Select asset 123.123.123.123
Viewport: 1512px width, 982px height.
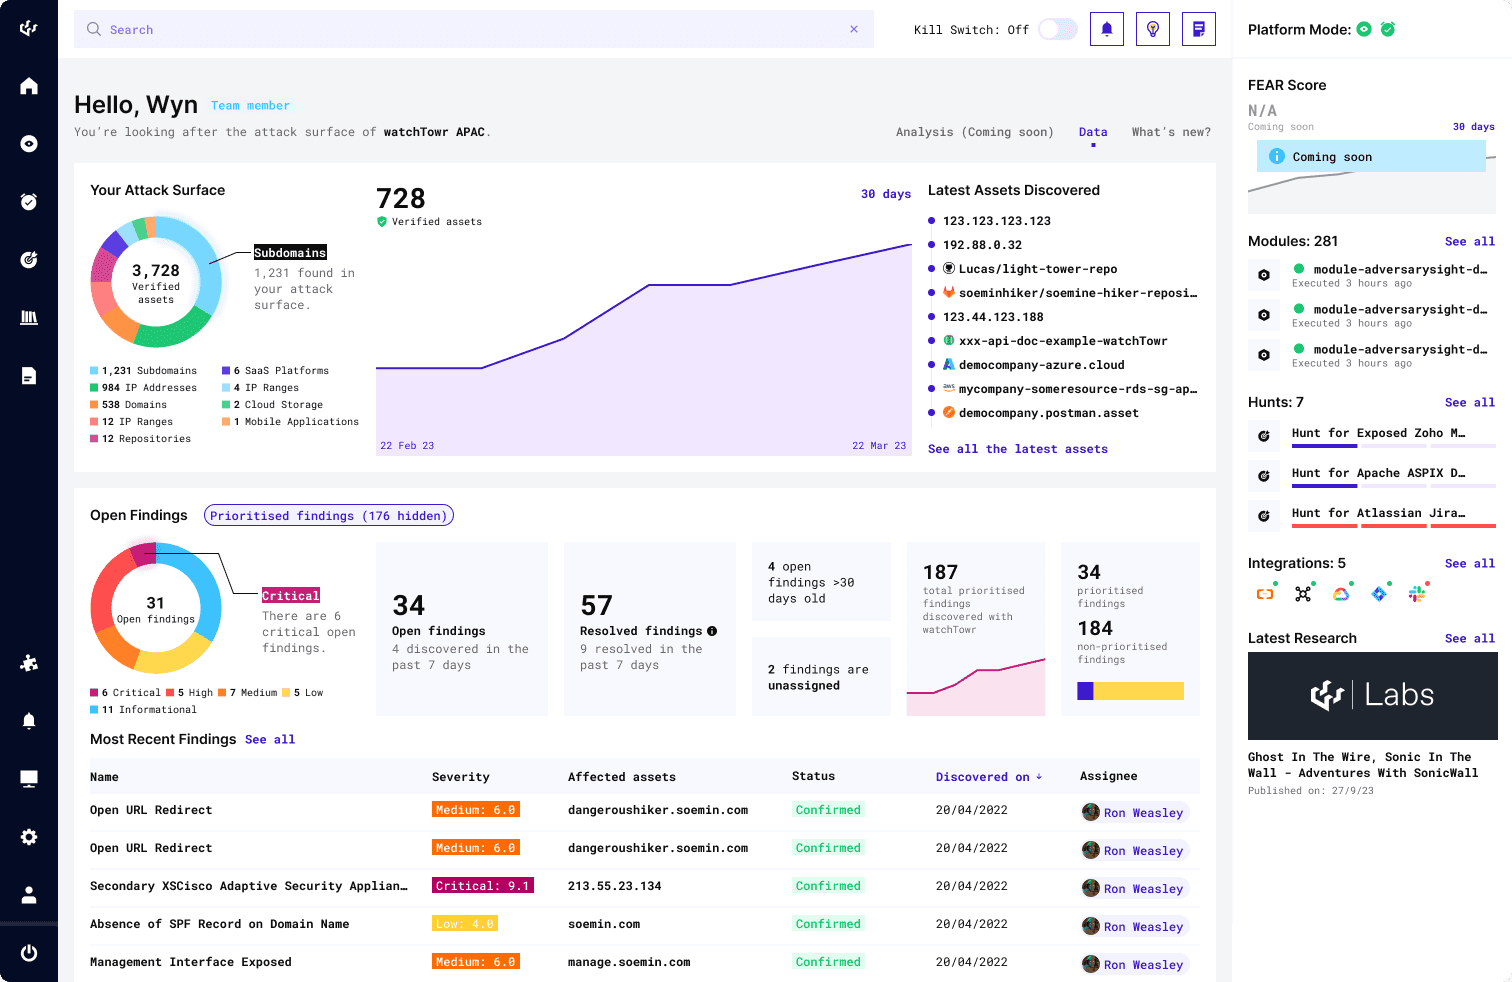997,221
